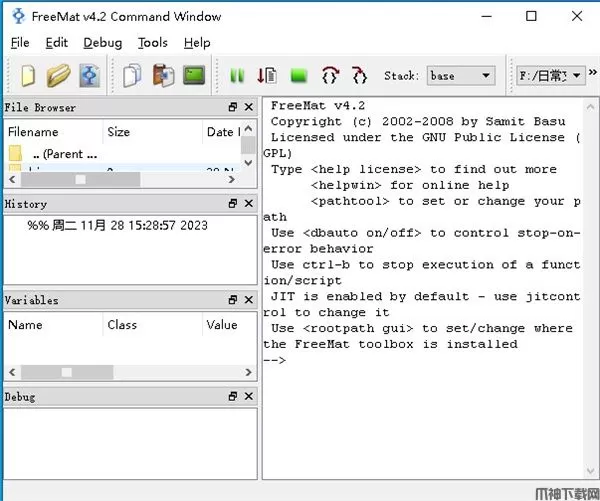Viewport: 600px width, 501px height.
Task: Click the FreeMat logo in title bar
Action: coord(18,16)
